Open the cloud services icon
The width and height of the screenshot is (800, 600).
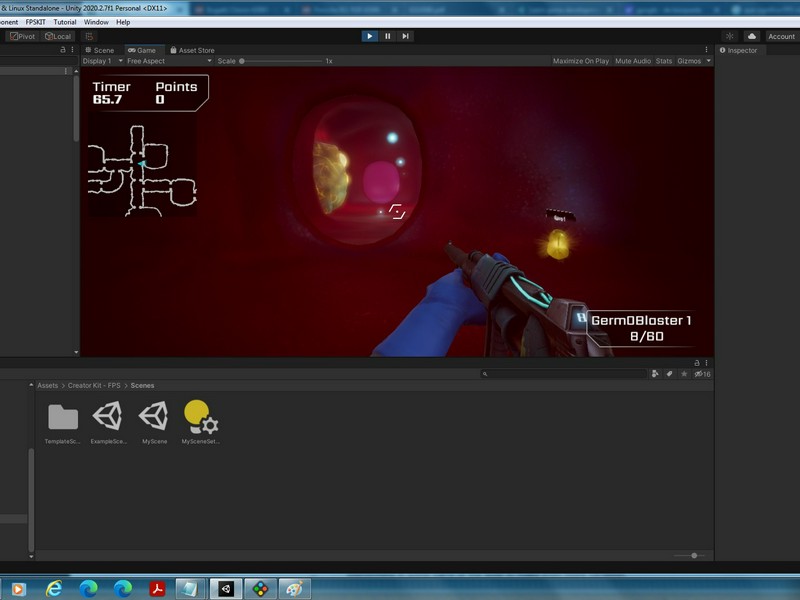pos(751,36)
